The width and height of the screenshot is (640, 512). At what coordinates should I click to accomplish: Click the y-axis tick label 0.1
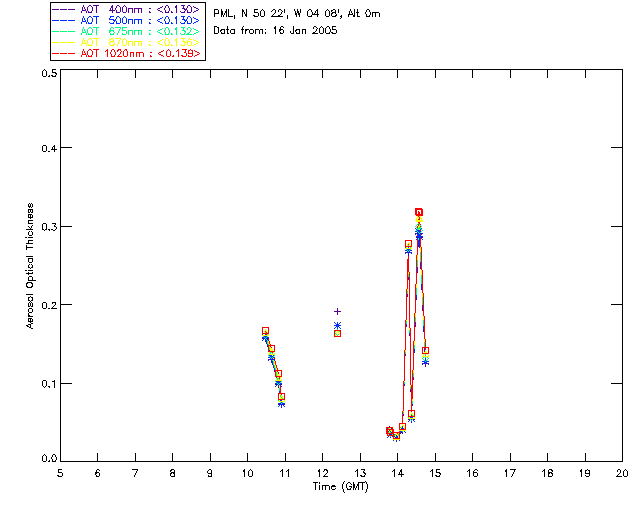click(x=49, y=383)
